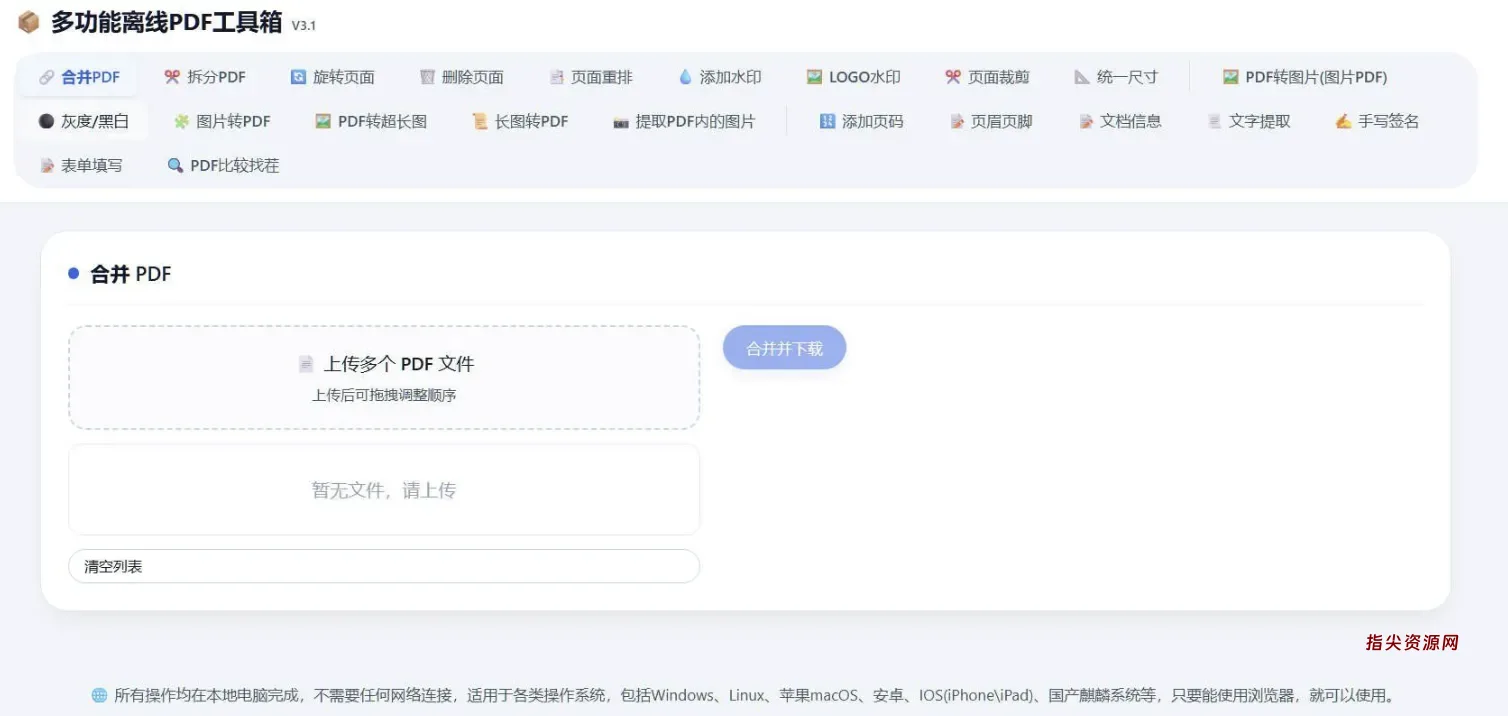
Task: Click the picture icon of PDF转图片(图片PDF)
Action: (1230, 77)
